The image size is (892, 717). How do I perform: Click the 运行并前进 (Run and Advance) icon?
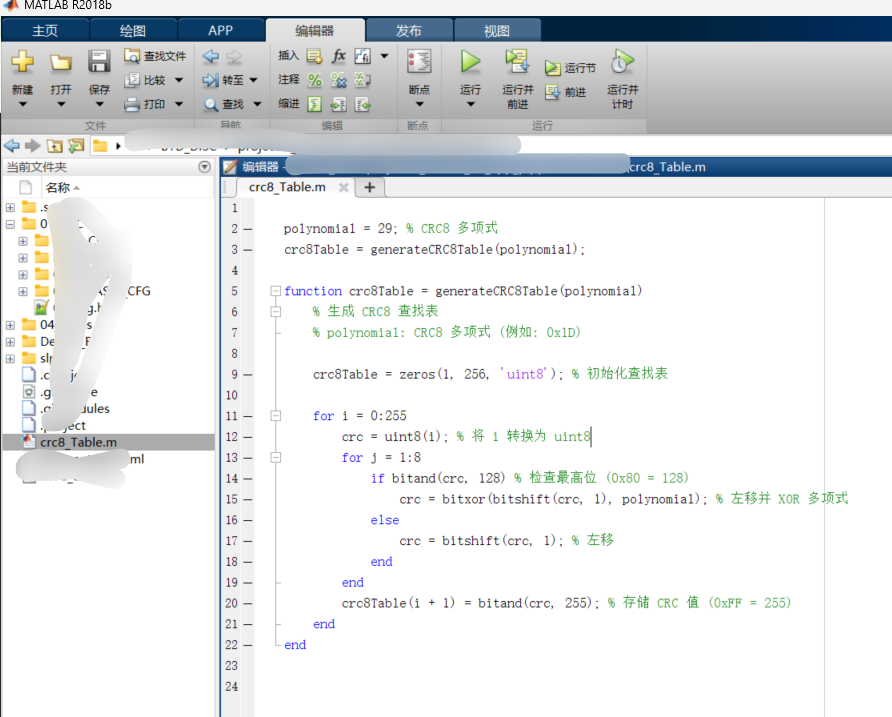(x=517, y=62)
